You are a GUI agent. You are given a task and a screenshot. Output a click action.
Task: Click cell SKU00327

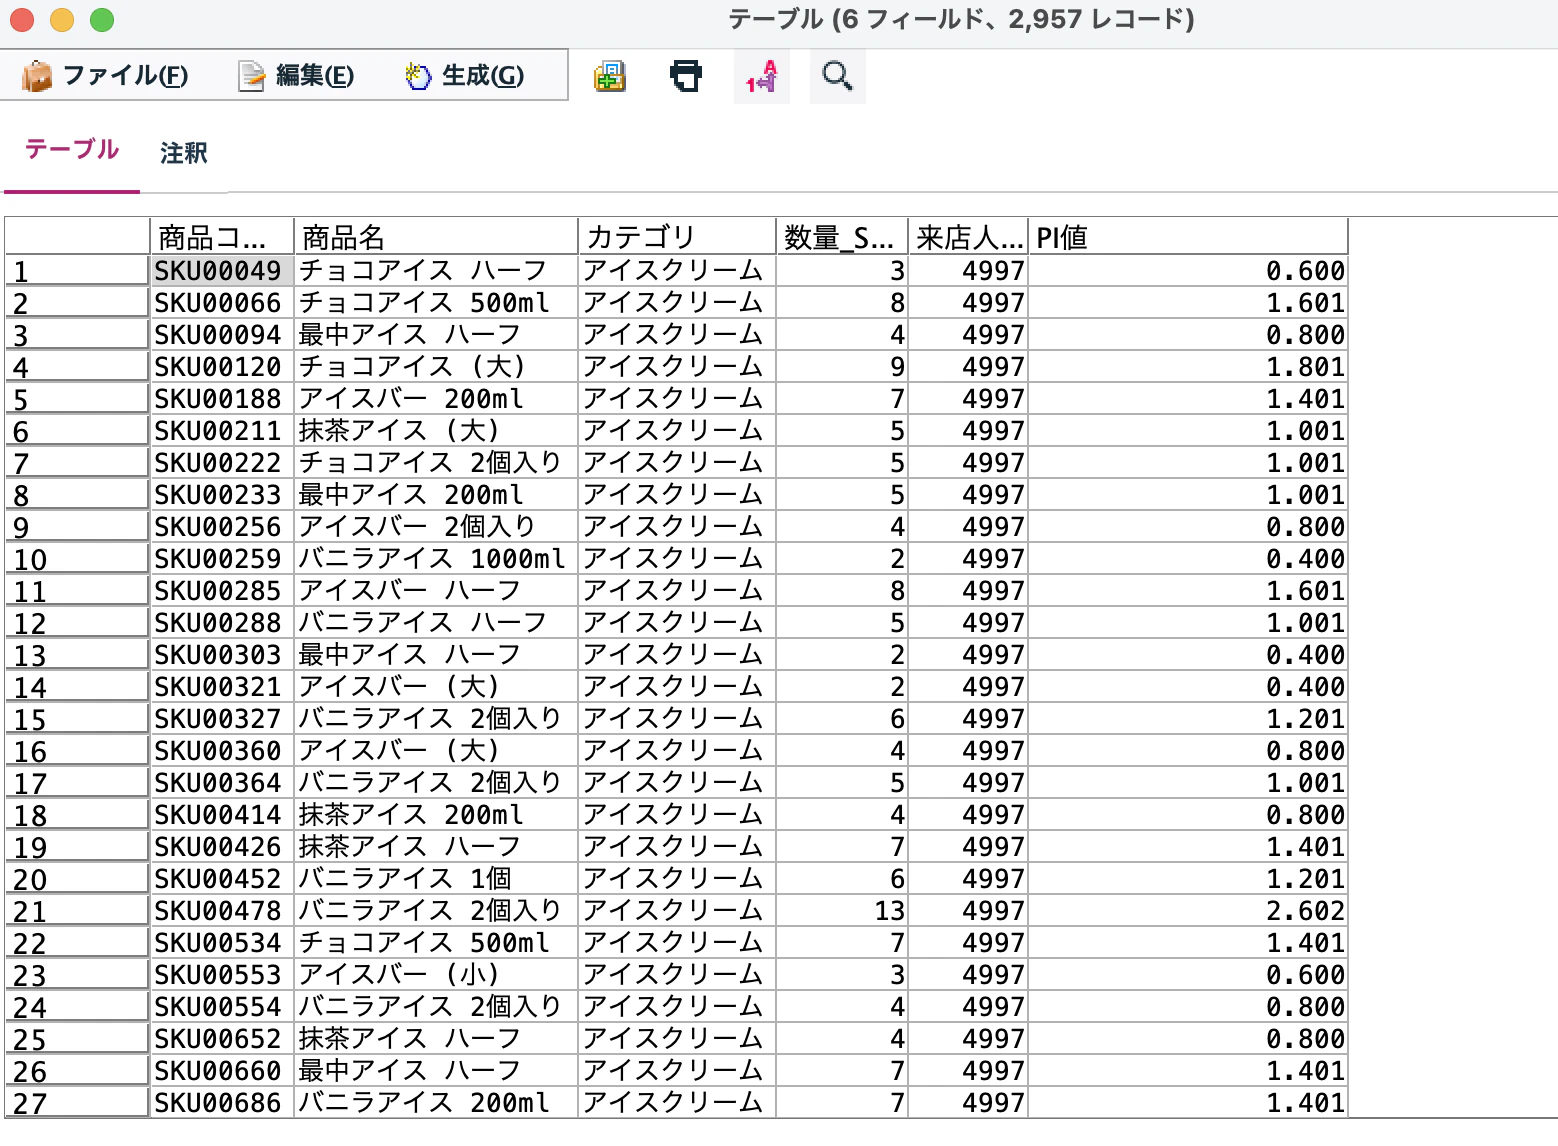click(222, 719)
